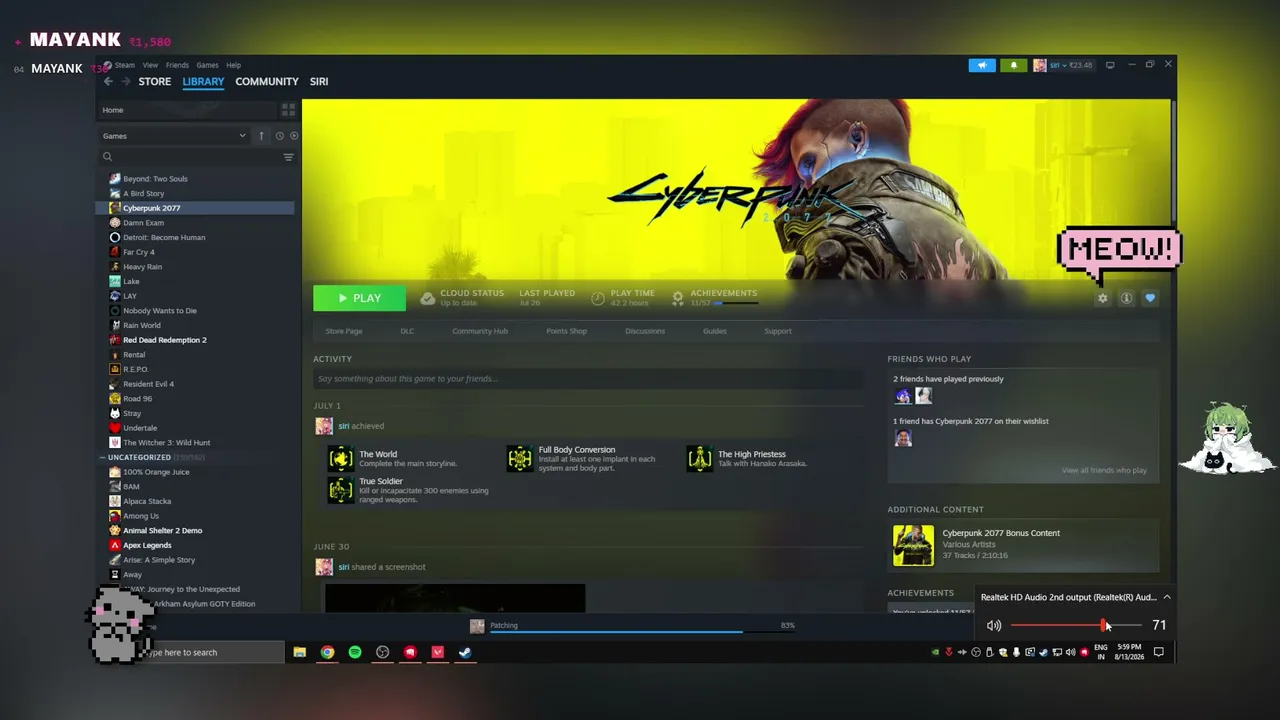Open File Explorer from the taskbar

click(x=299, y=652)
